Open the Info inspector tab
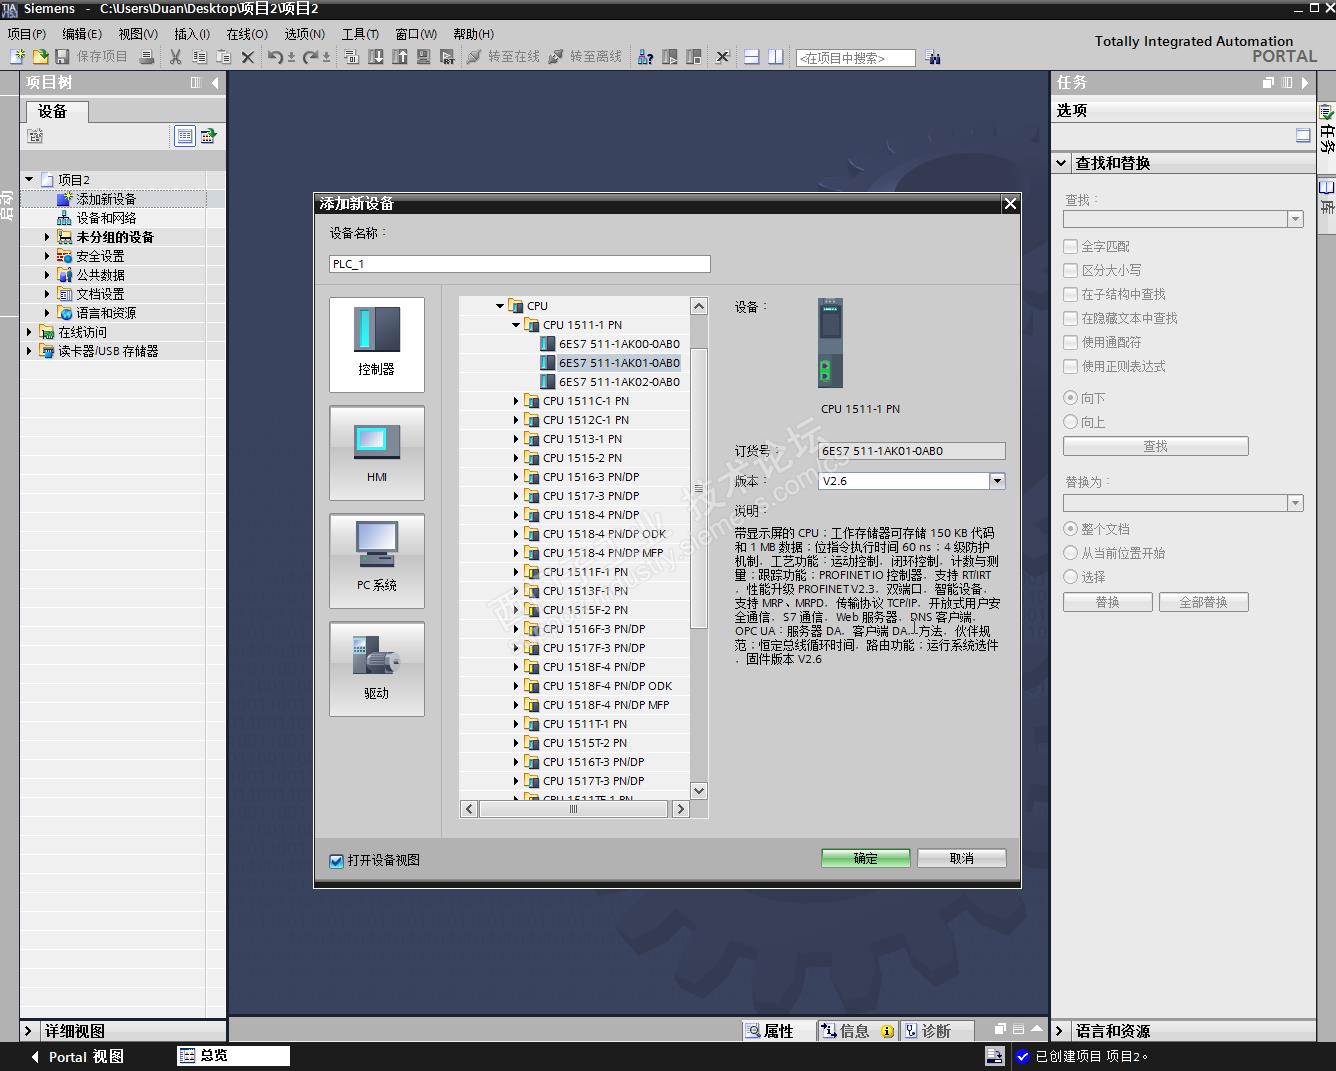The image size is (1336, 1071). [x=857, y=1031]
